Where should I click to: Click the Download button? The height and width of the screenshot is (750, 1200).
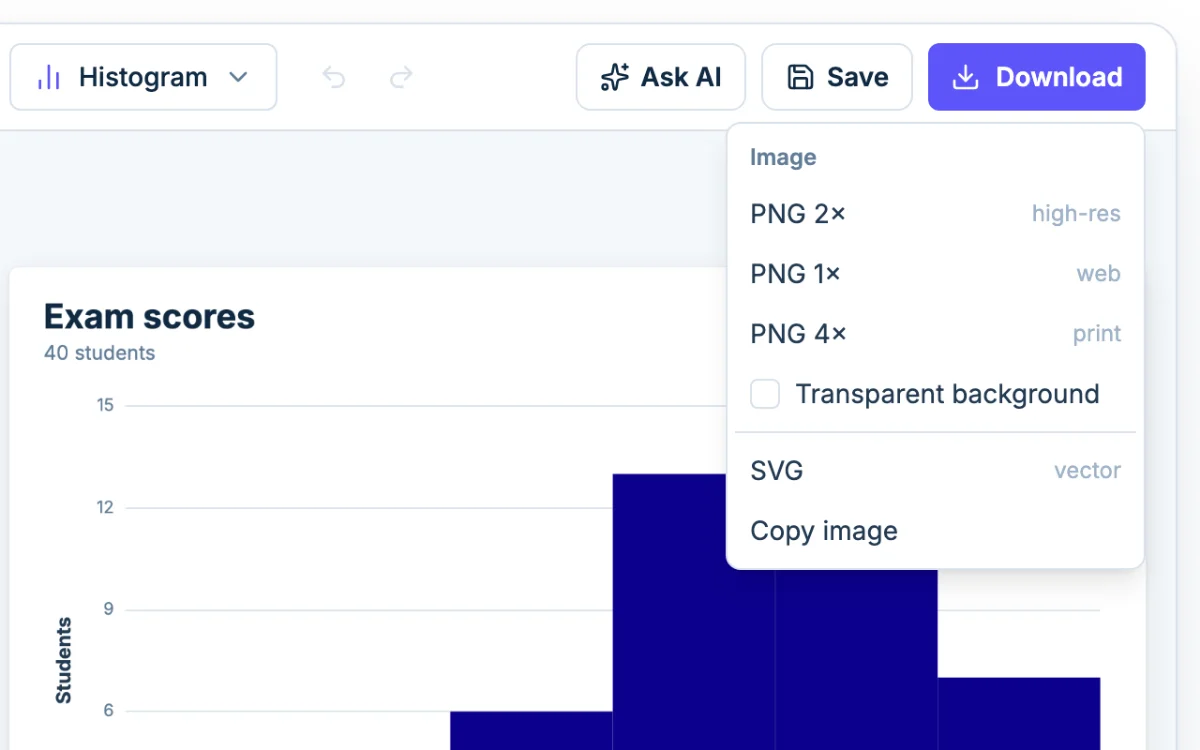[x=1037, y=77]
